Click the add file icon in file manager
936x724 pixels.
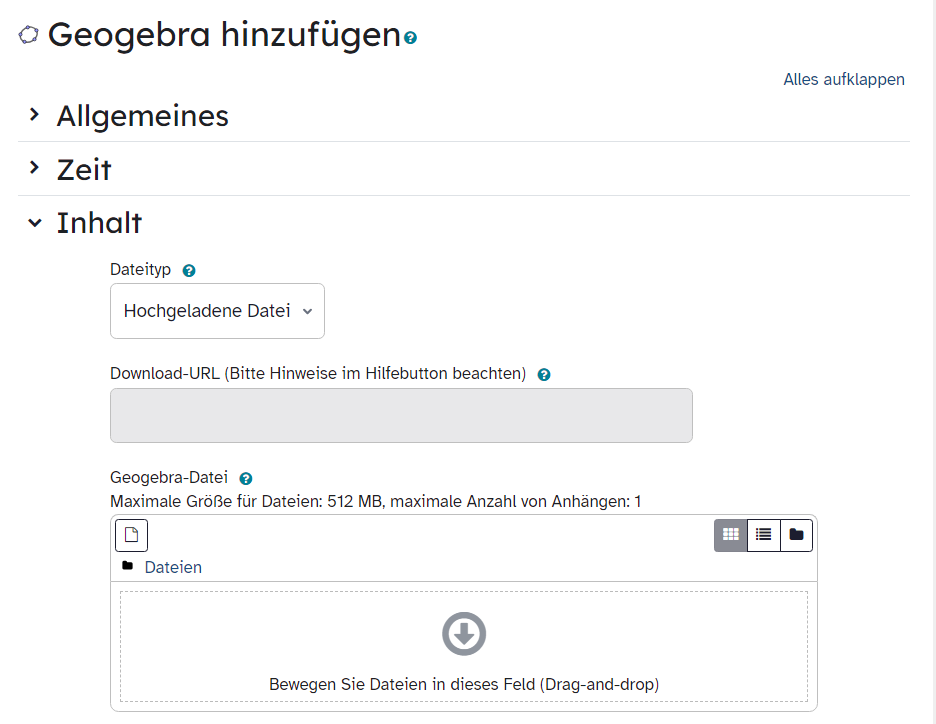131,535
